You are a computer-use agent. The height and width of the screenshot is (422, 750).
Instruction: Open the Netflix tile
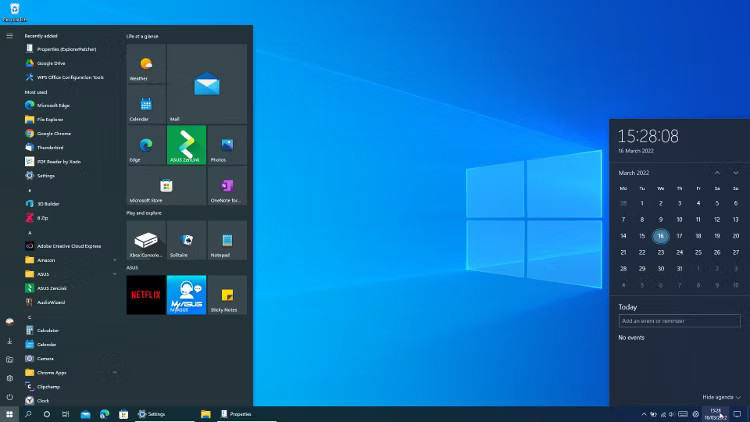(146, 295)
